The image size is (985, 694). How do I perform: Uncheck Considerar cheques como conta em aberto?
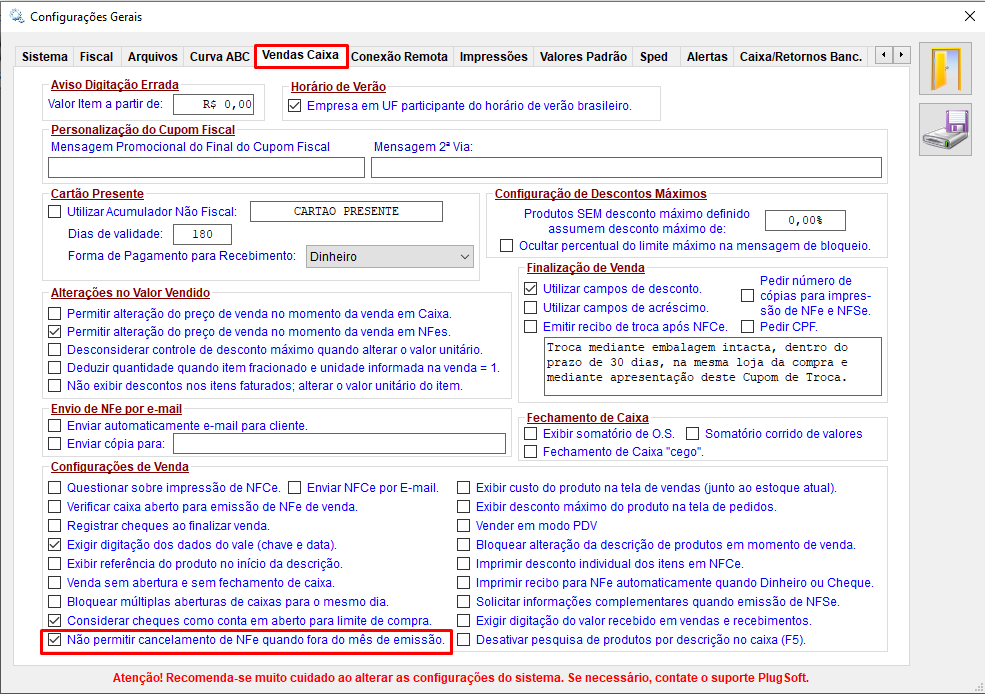click(55, 621)
